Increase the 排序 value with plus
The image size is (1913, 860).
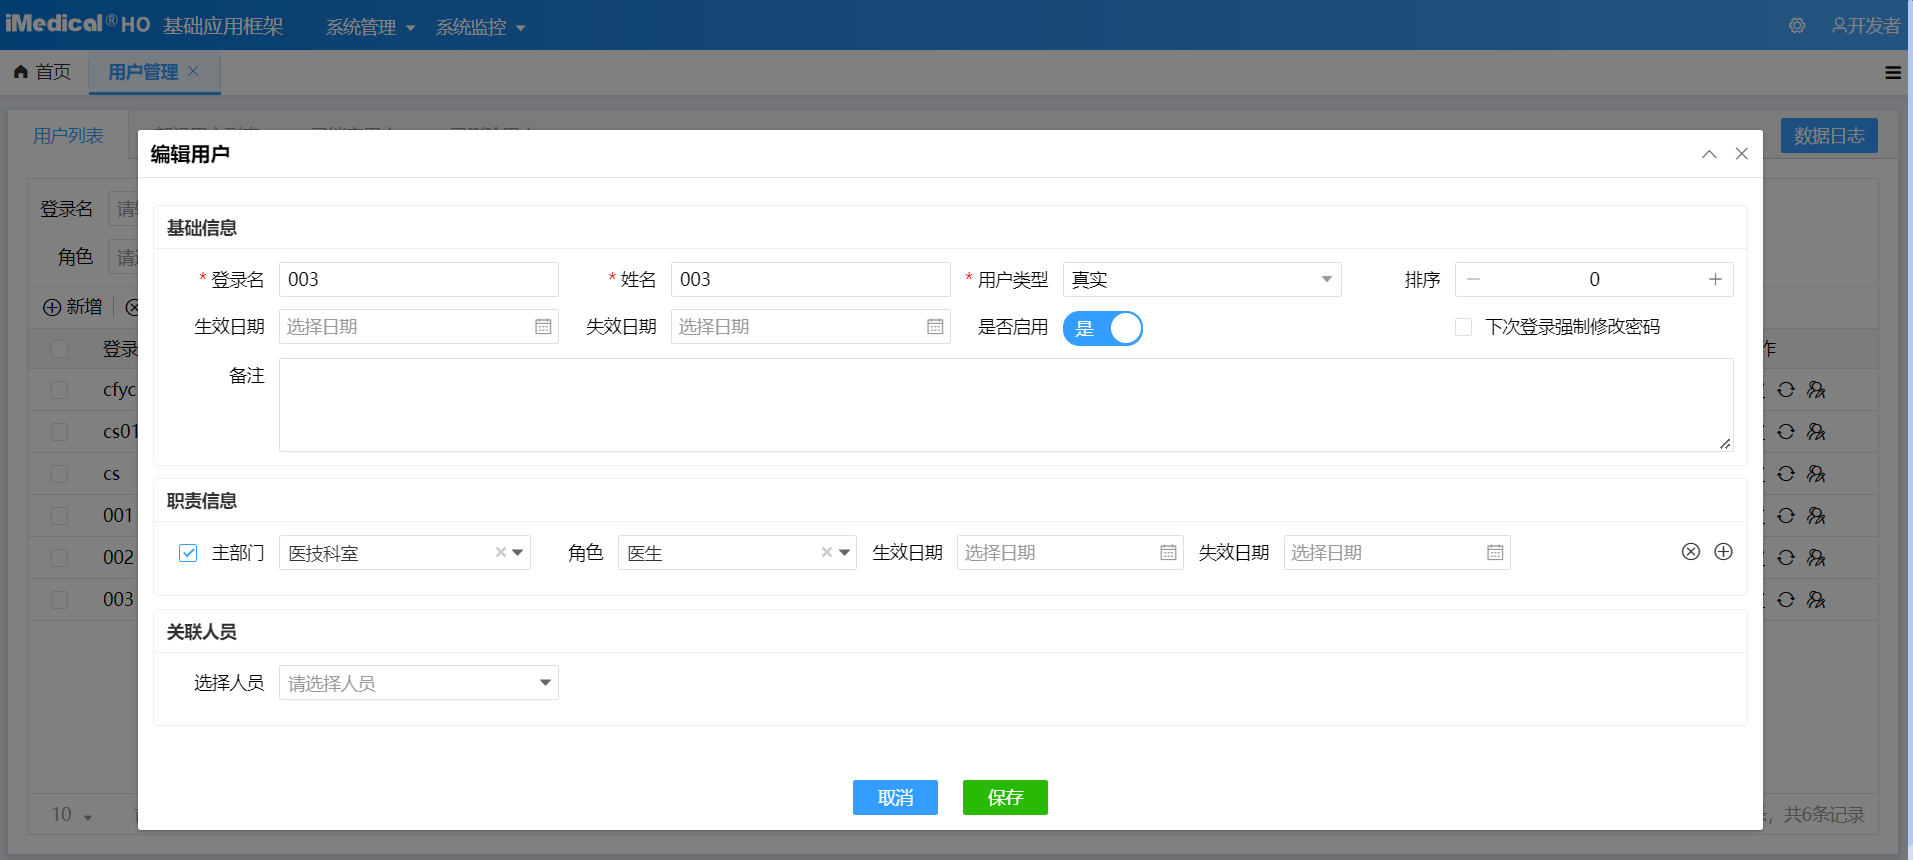pyautogui.click(x=1715, y=279)
